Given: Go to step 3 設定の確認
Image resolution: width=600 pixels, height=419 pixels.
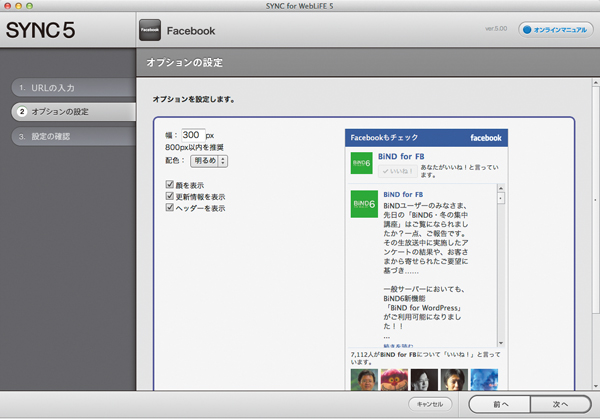Looking at the screenshot, I should pos(73,136).
